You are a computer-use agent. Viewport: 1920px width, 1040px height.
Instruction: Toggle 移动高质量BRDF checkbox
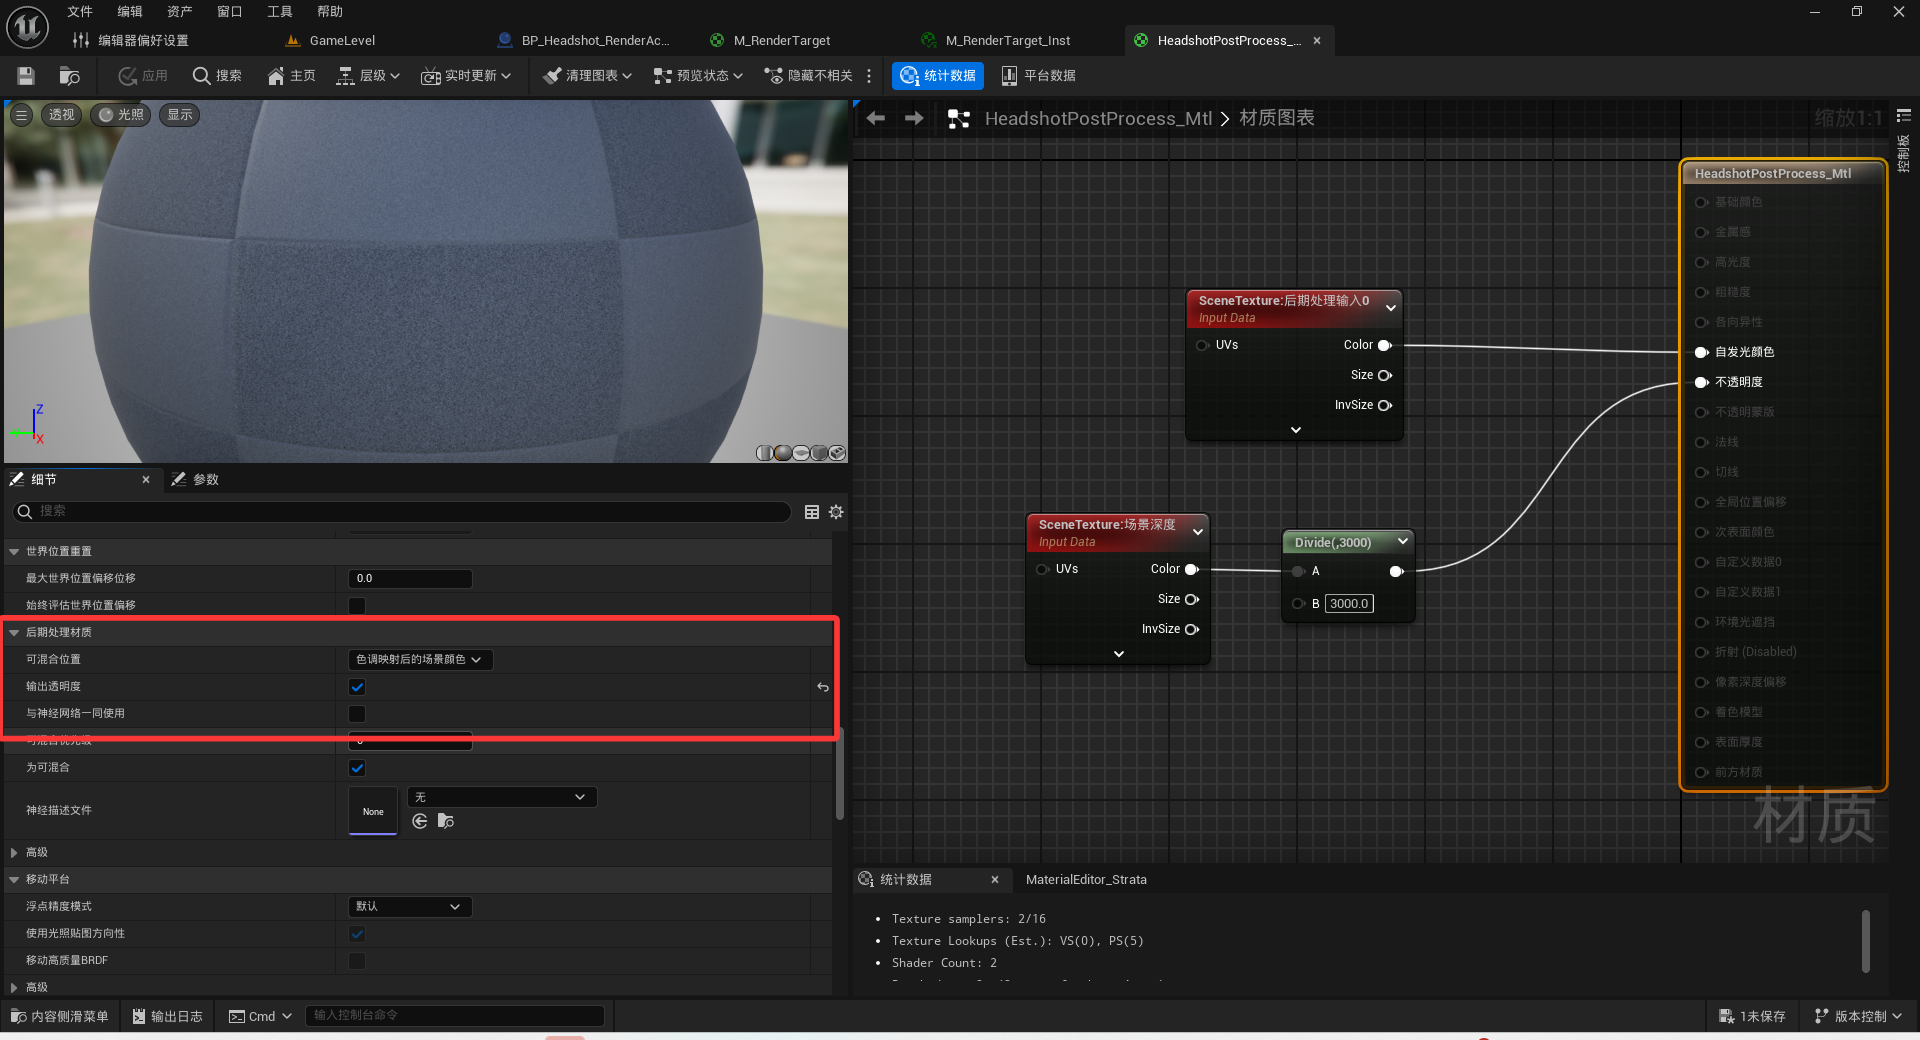click(x=357, y=961)
